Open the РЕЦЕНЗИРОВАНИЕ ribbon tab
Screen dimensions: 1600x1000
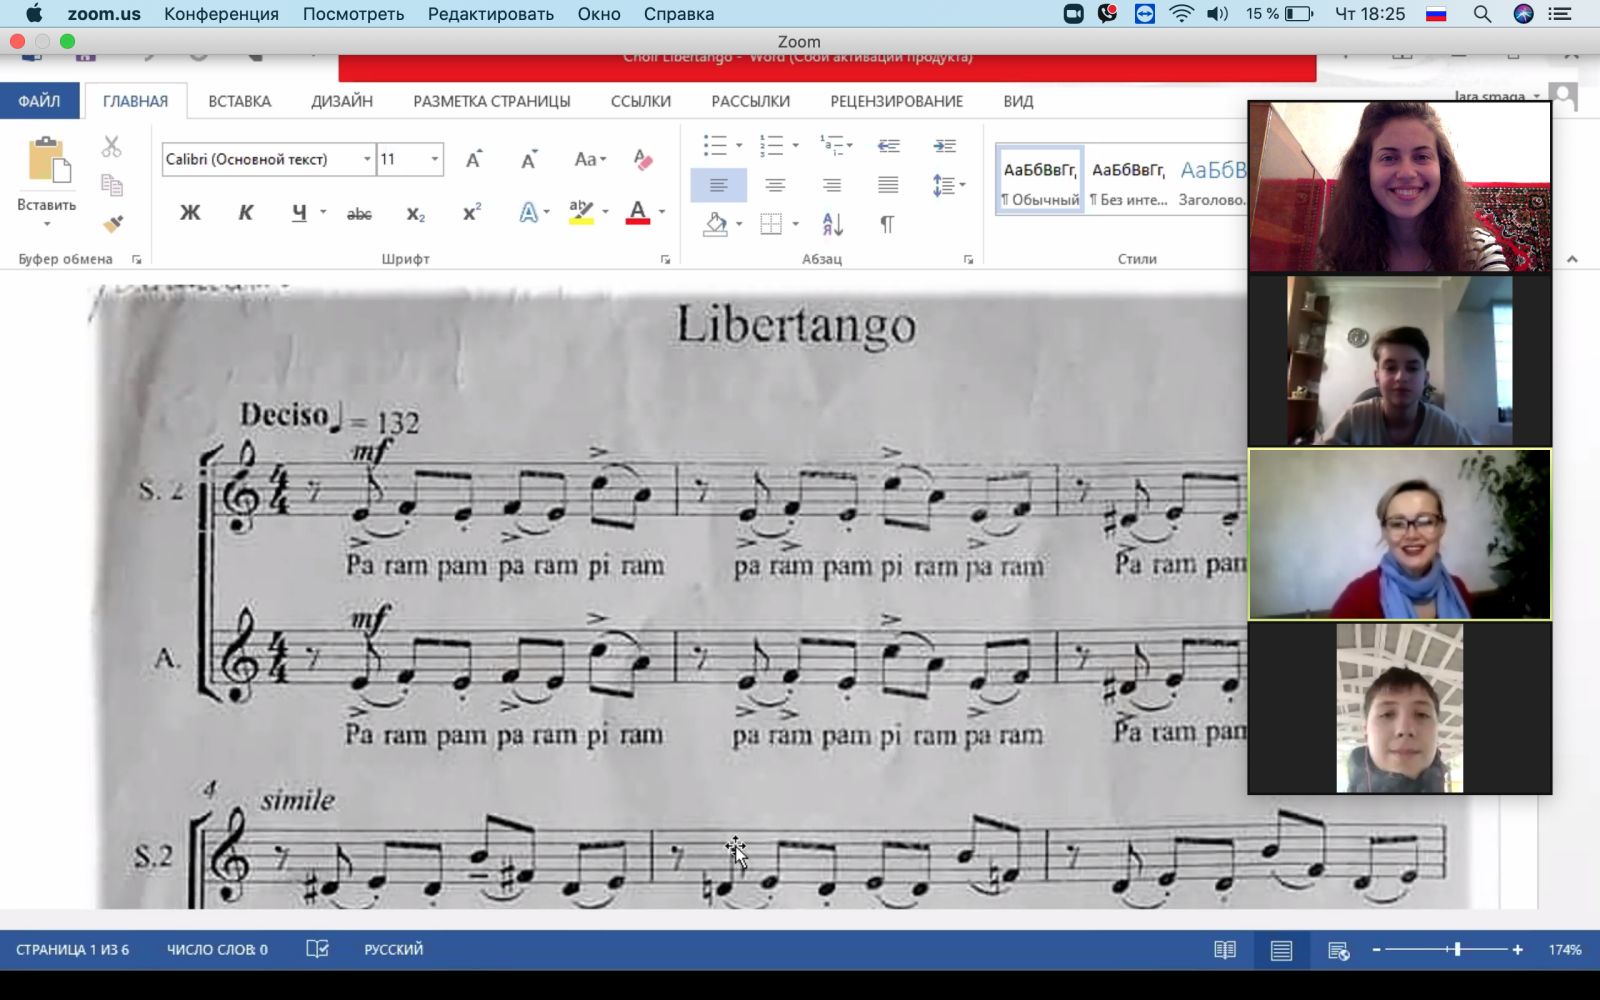[x=896, y=101]
